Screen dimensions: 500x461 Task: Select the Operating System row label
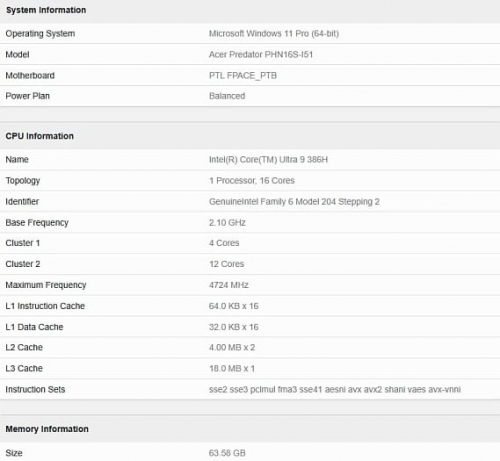coord(40,34)
